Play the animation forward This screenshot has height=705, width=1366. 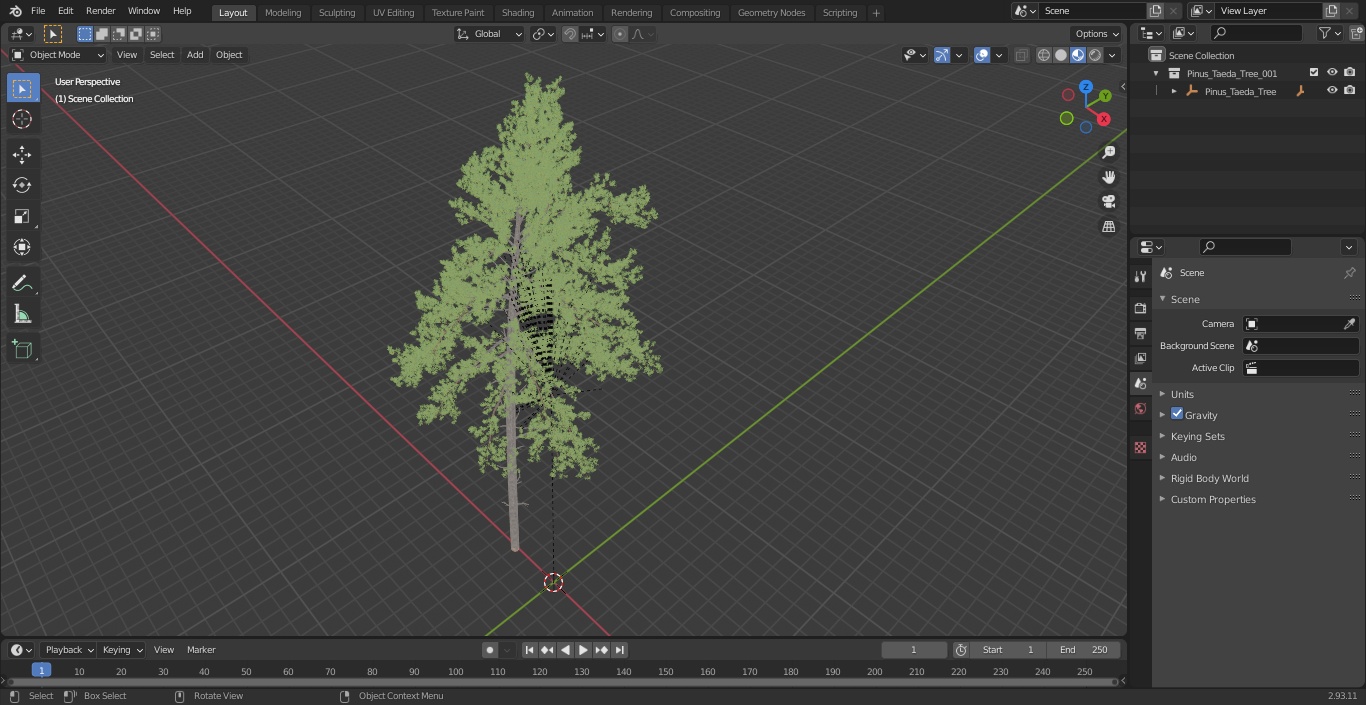click(x=583, y=650)
